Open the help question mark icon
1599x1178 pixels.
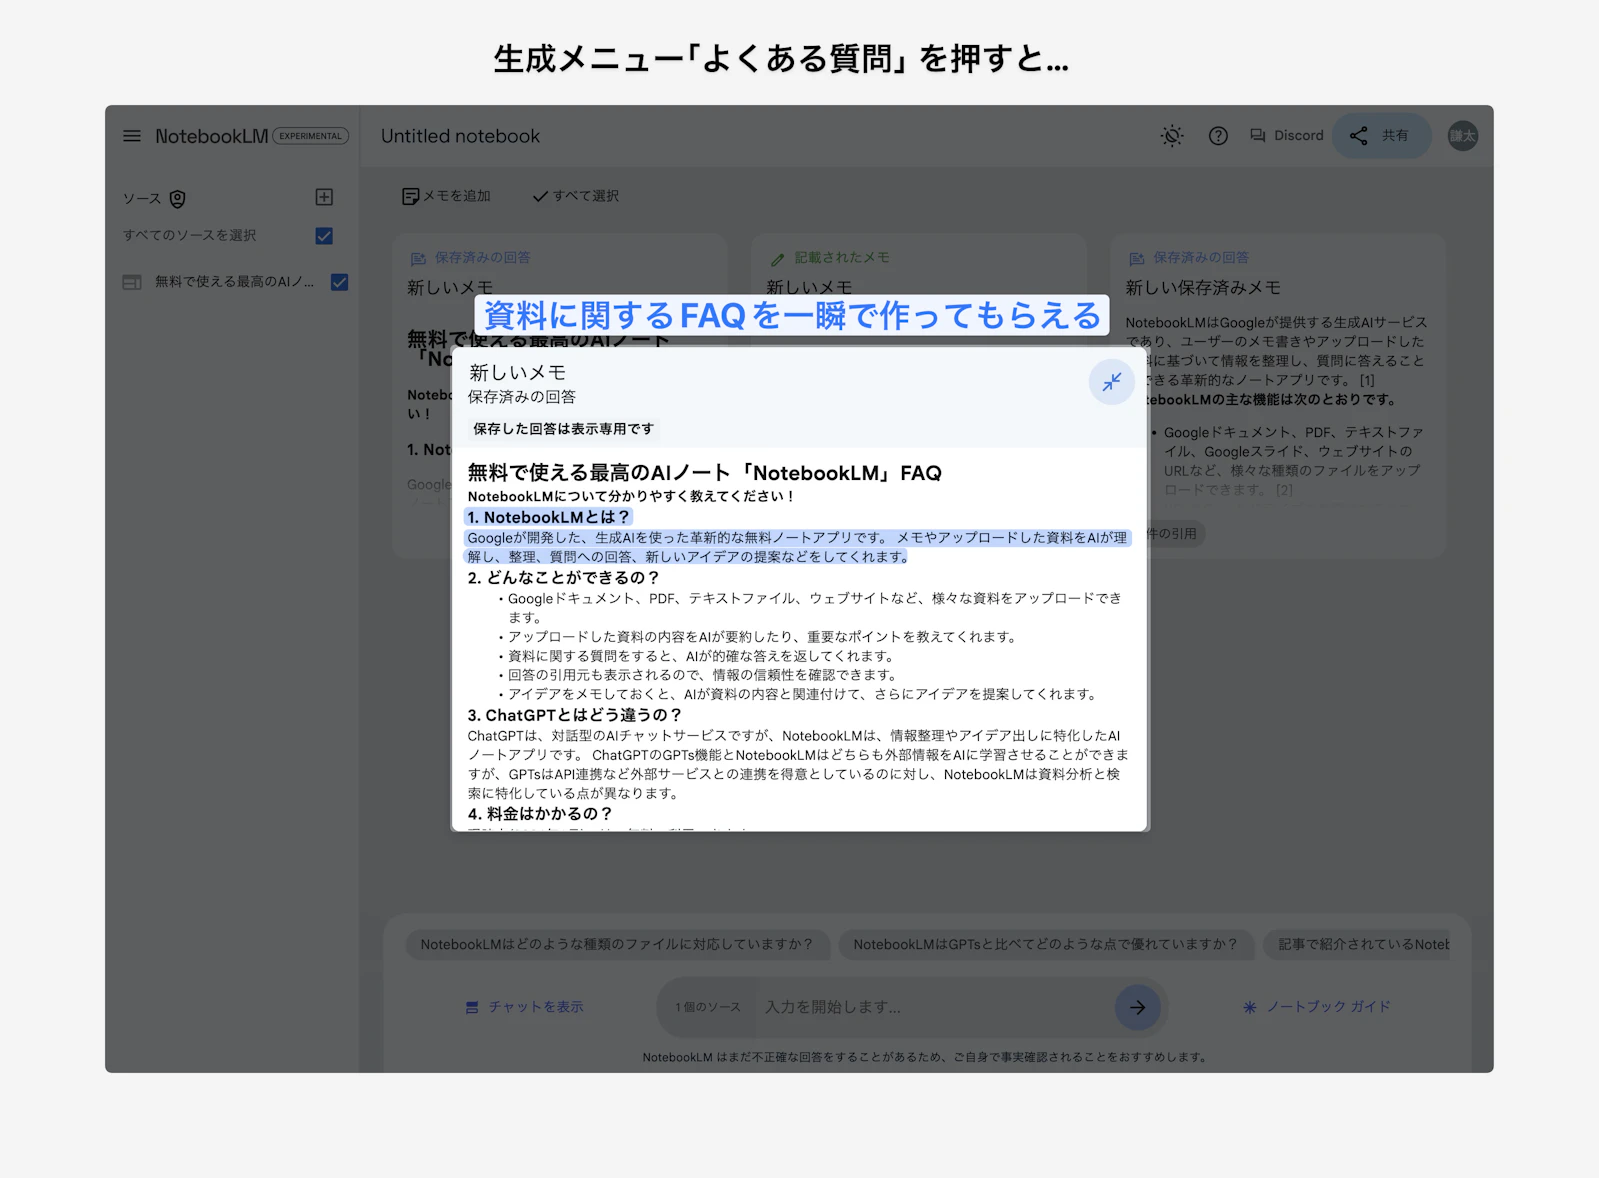1218,136
